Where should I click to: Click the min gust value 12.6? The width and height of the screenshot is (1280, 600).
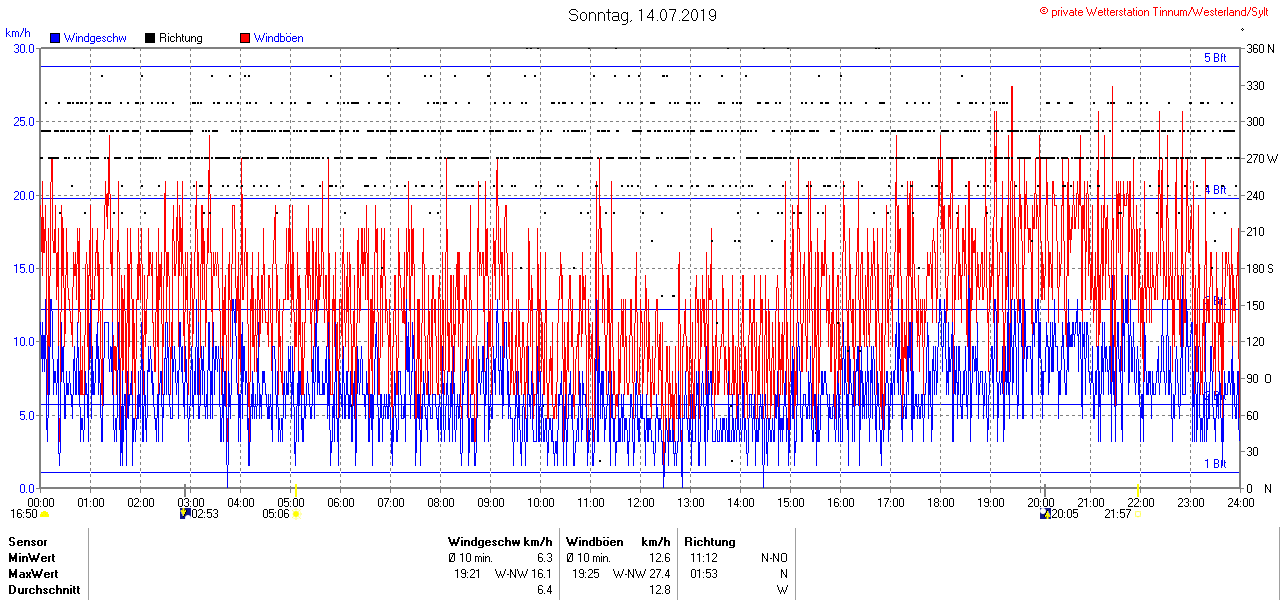tap(658, 558)
